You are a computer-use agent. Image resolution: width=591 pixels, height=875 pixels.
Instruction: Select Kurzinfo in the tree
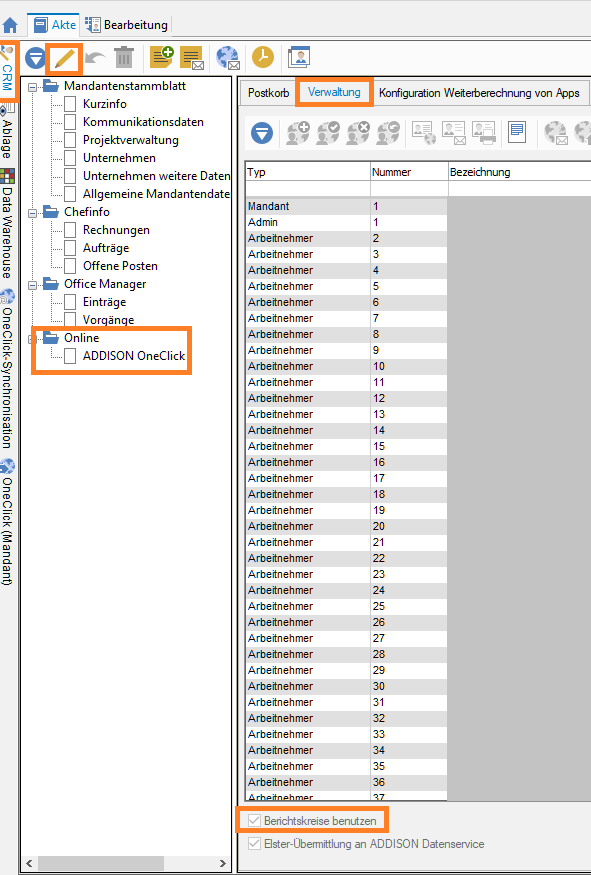(x=104, y=104)
